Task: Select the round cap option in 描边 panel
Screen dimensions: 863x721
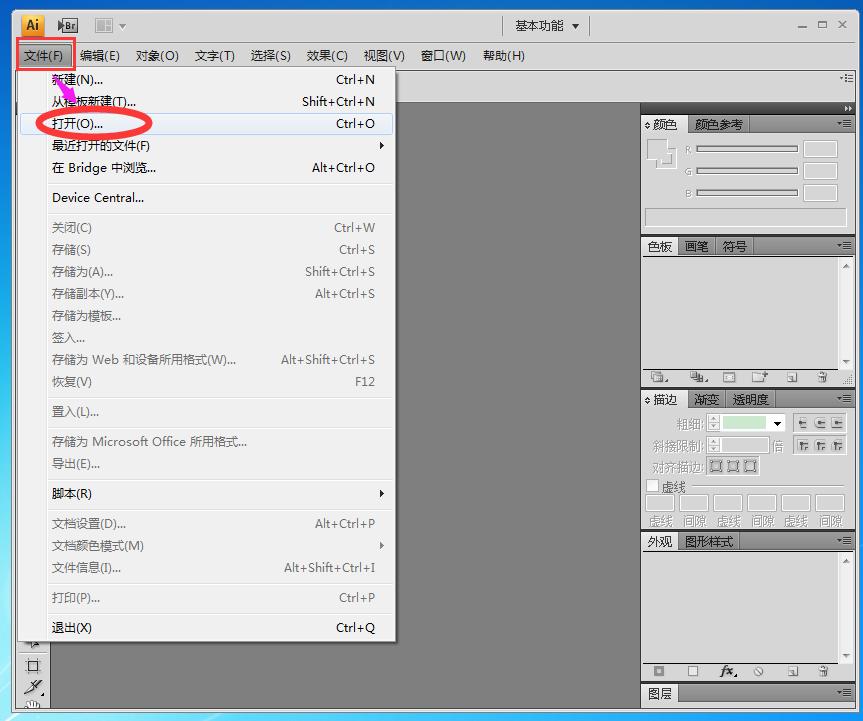Action: tap(820, 422)
